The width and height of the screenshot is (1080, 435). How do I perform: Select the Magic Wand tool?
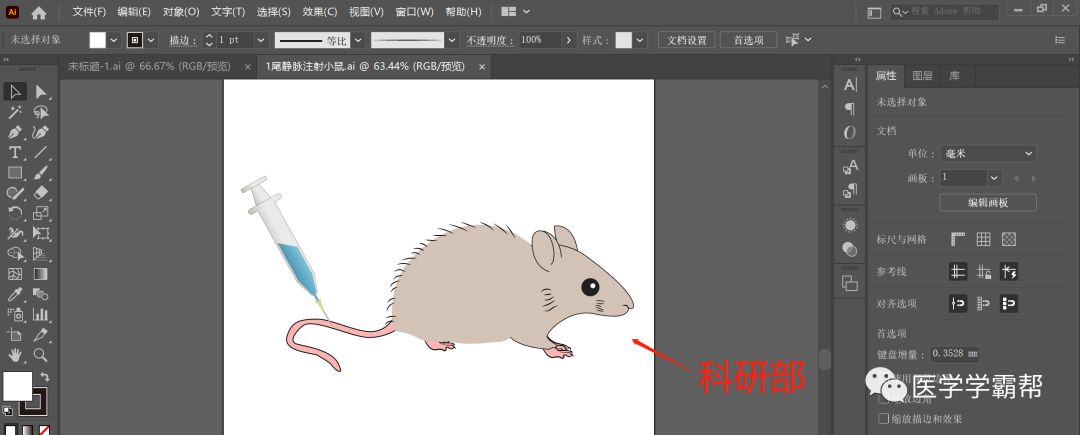15,112
